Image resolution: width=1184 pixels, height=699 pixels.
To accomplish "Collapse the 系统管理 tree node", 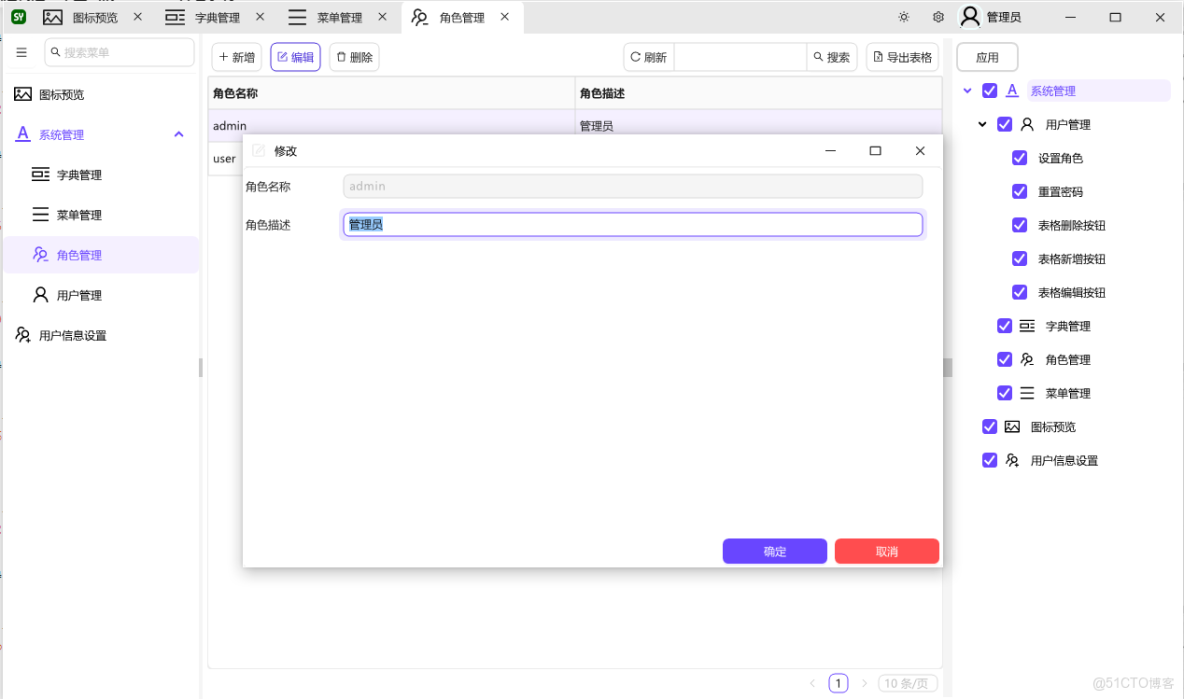I will tap(967, 90).
